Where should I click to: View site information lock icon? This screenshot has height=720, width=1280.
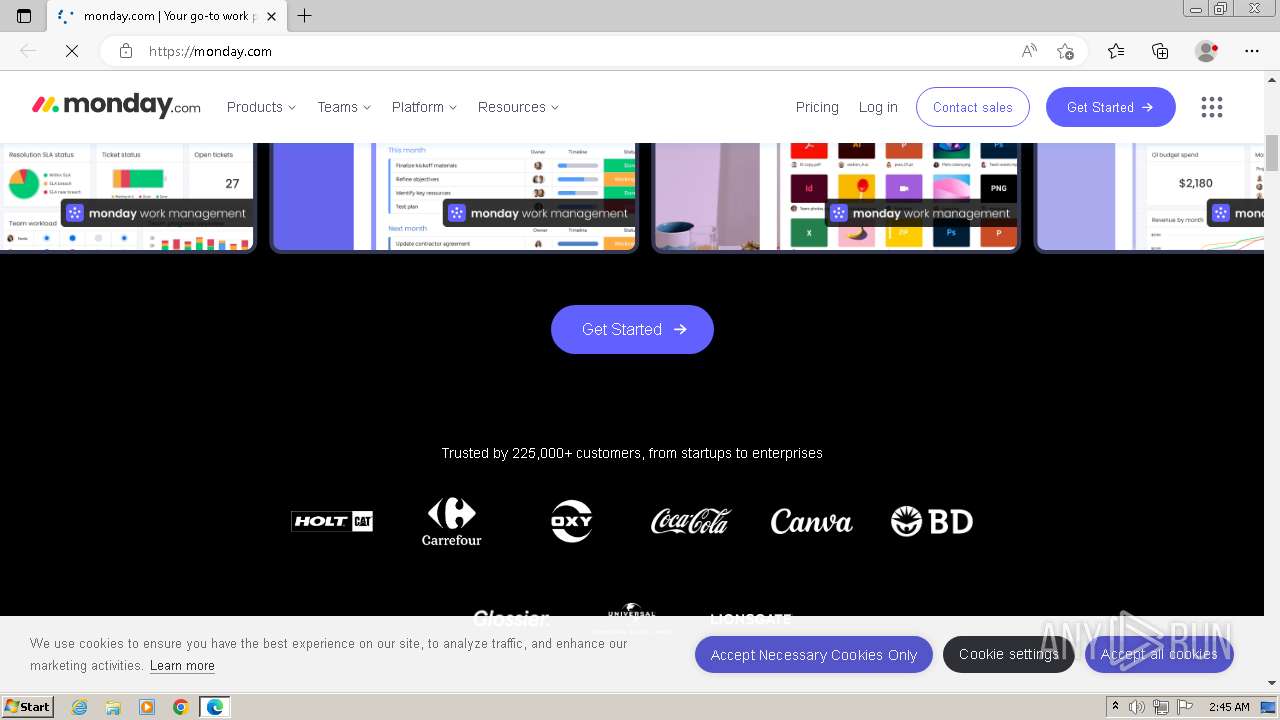[126, 51]
